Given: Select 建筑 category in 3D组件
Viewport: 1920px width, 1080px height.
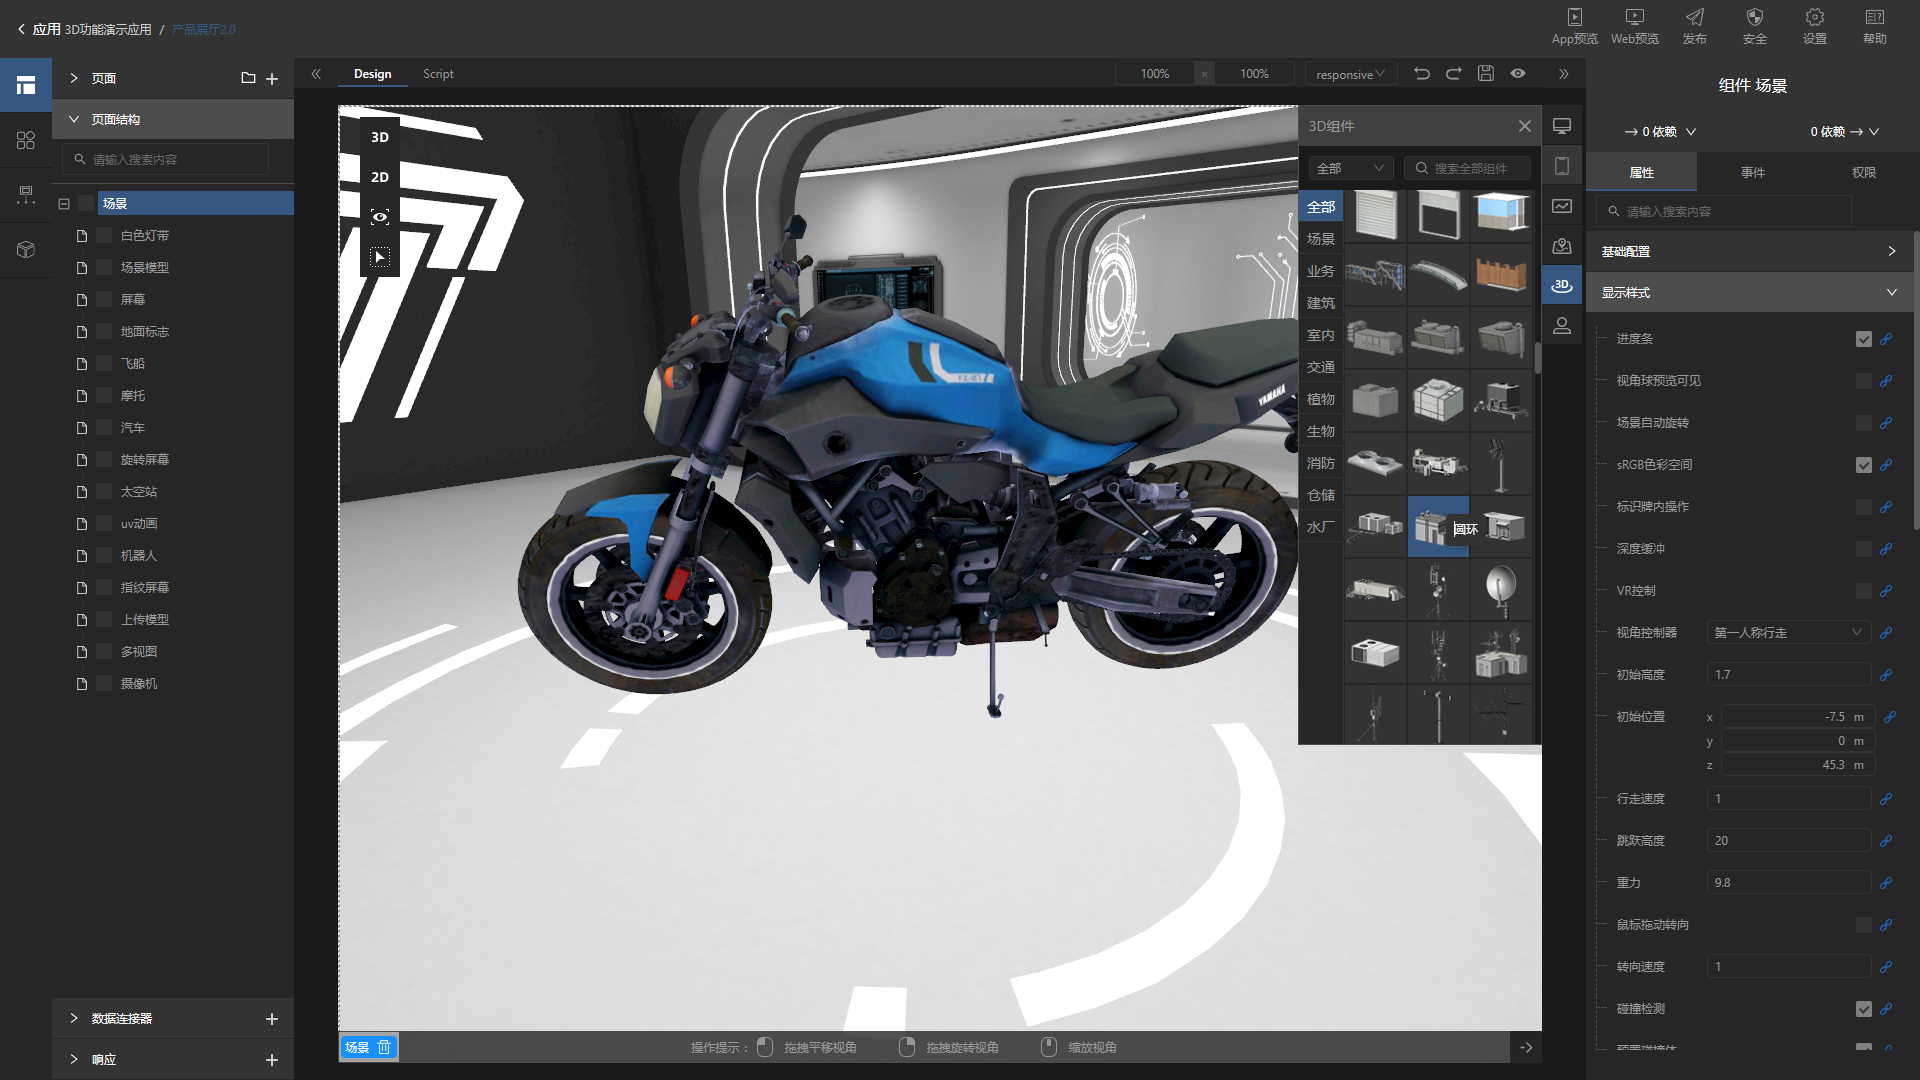Looking at the screenshot, I should (x=1320, y=303).
